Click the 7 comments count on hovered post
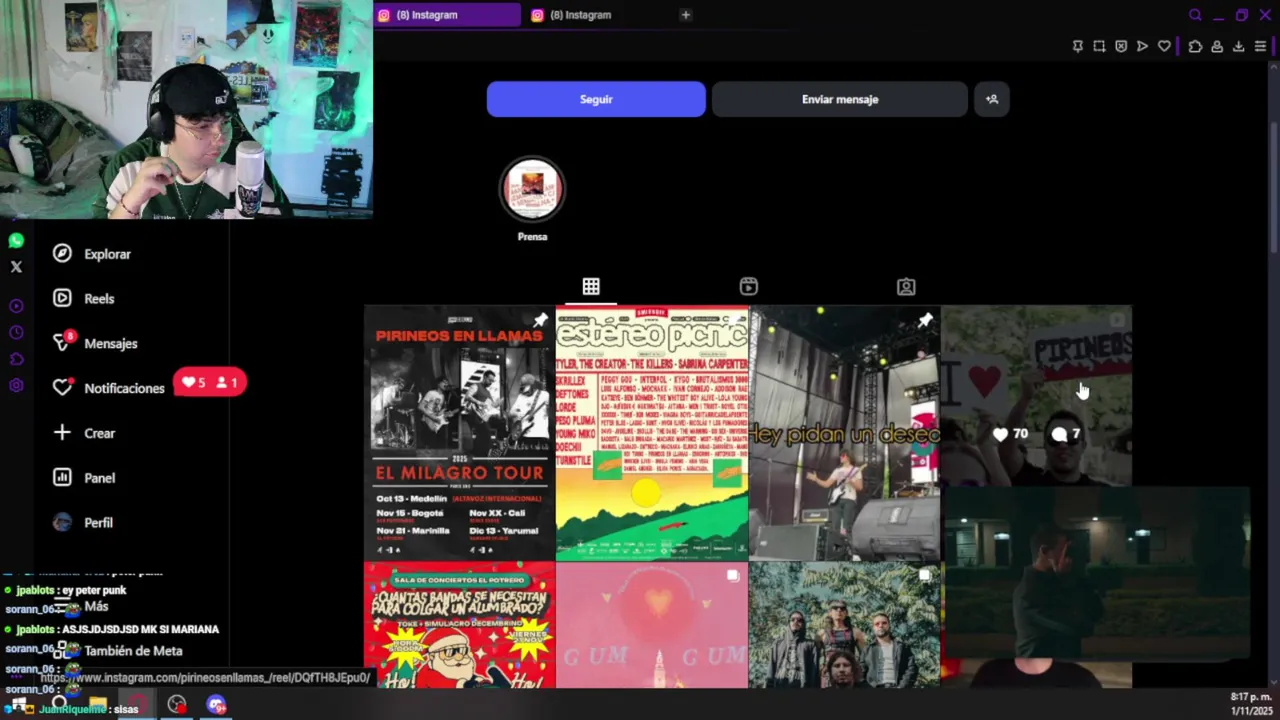Screen dimensions: 1280x720 coord(1066,434)
